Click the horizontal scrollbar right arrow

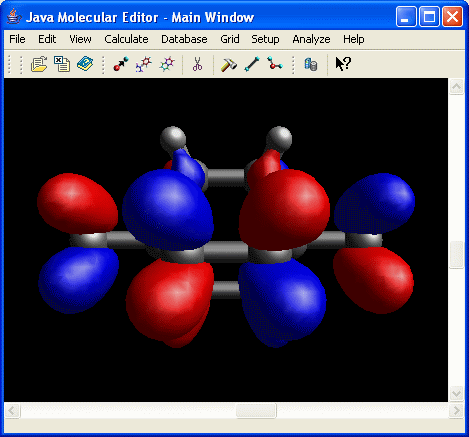point(456,410)
